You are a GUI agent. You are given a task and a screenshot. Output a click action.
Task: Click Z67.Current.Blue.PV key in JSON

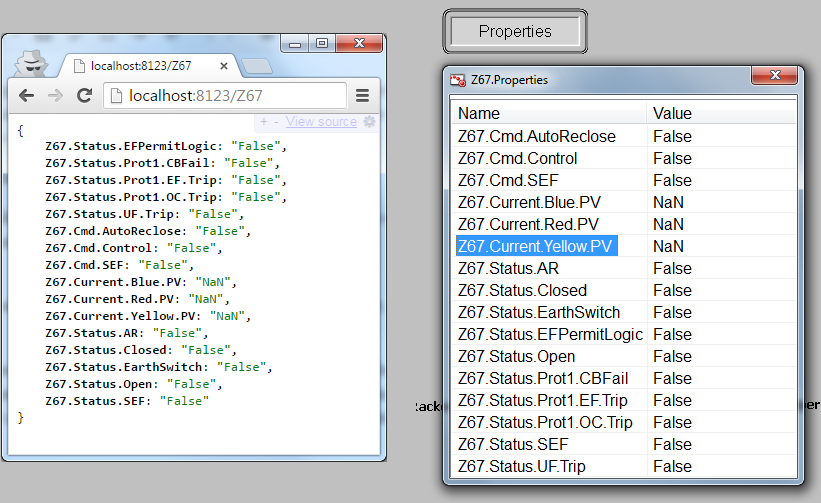point(113,282)
